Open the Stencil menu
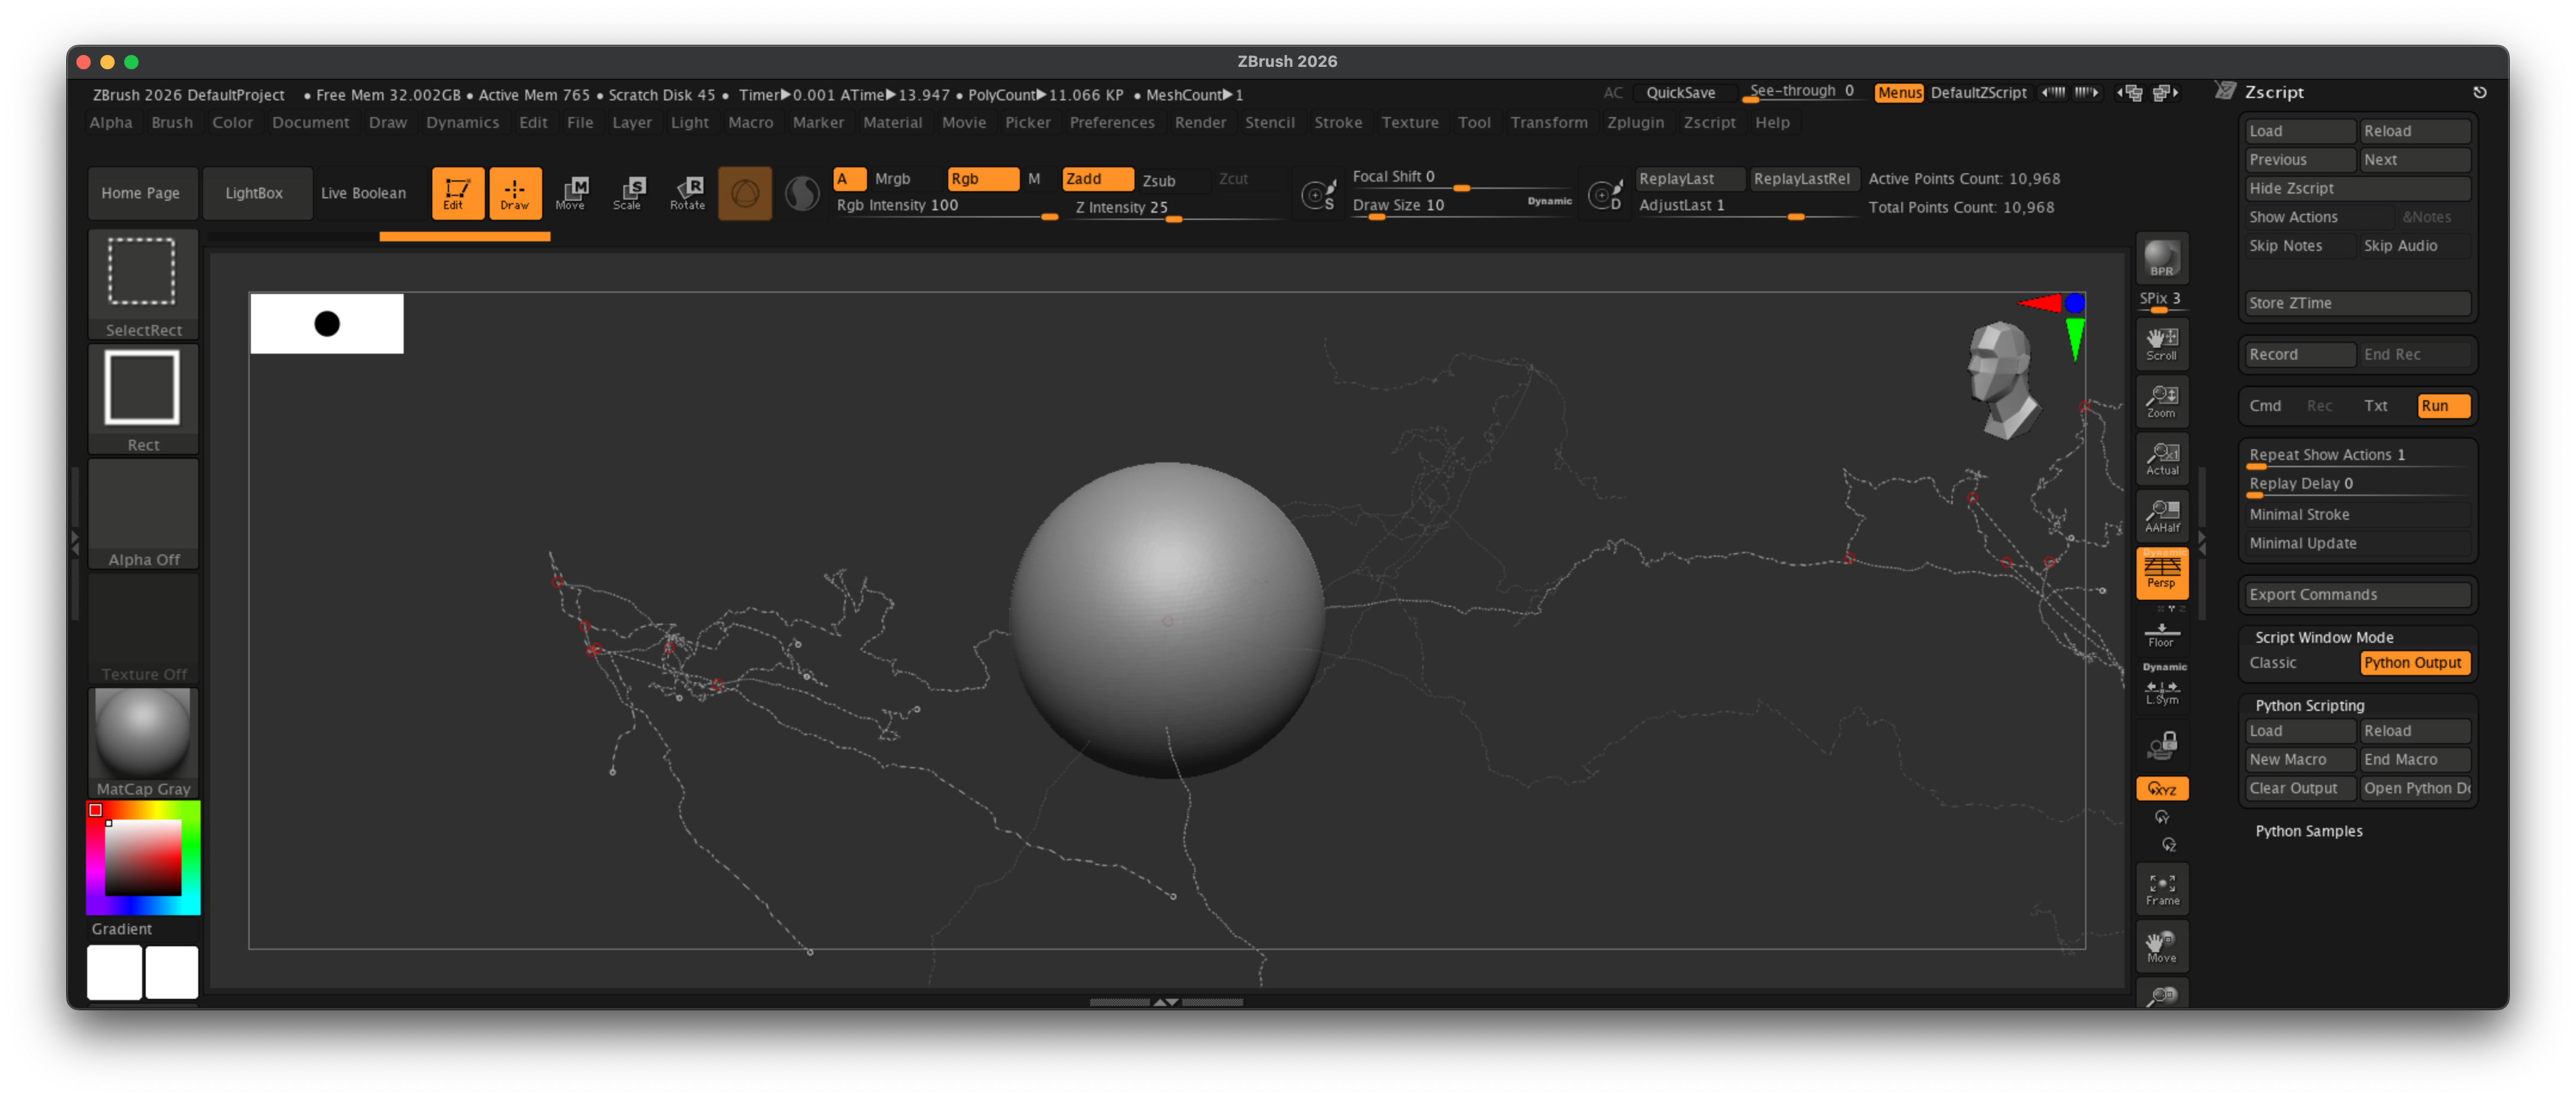This screenshot has width=2576, height=1098. (1270, 122)
